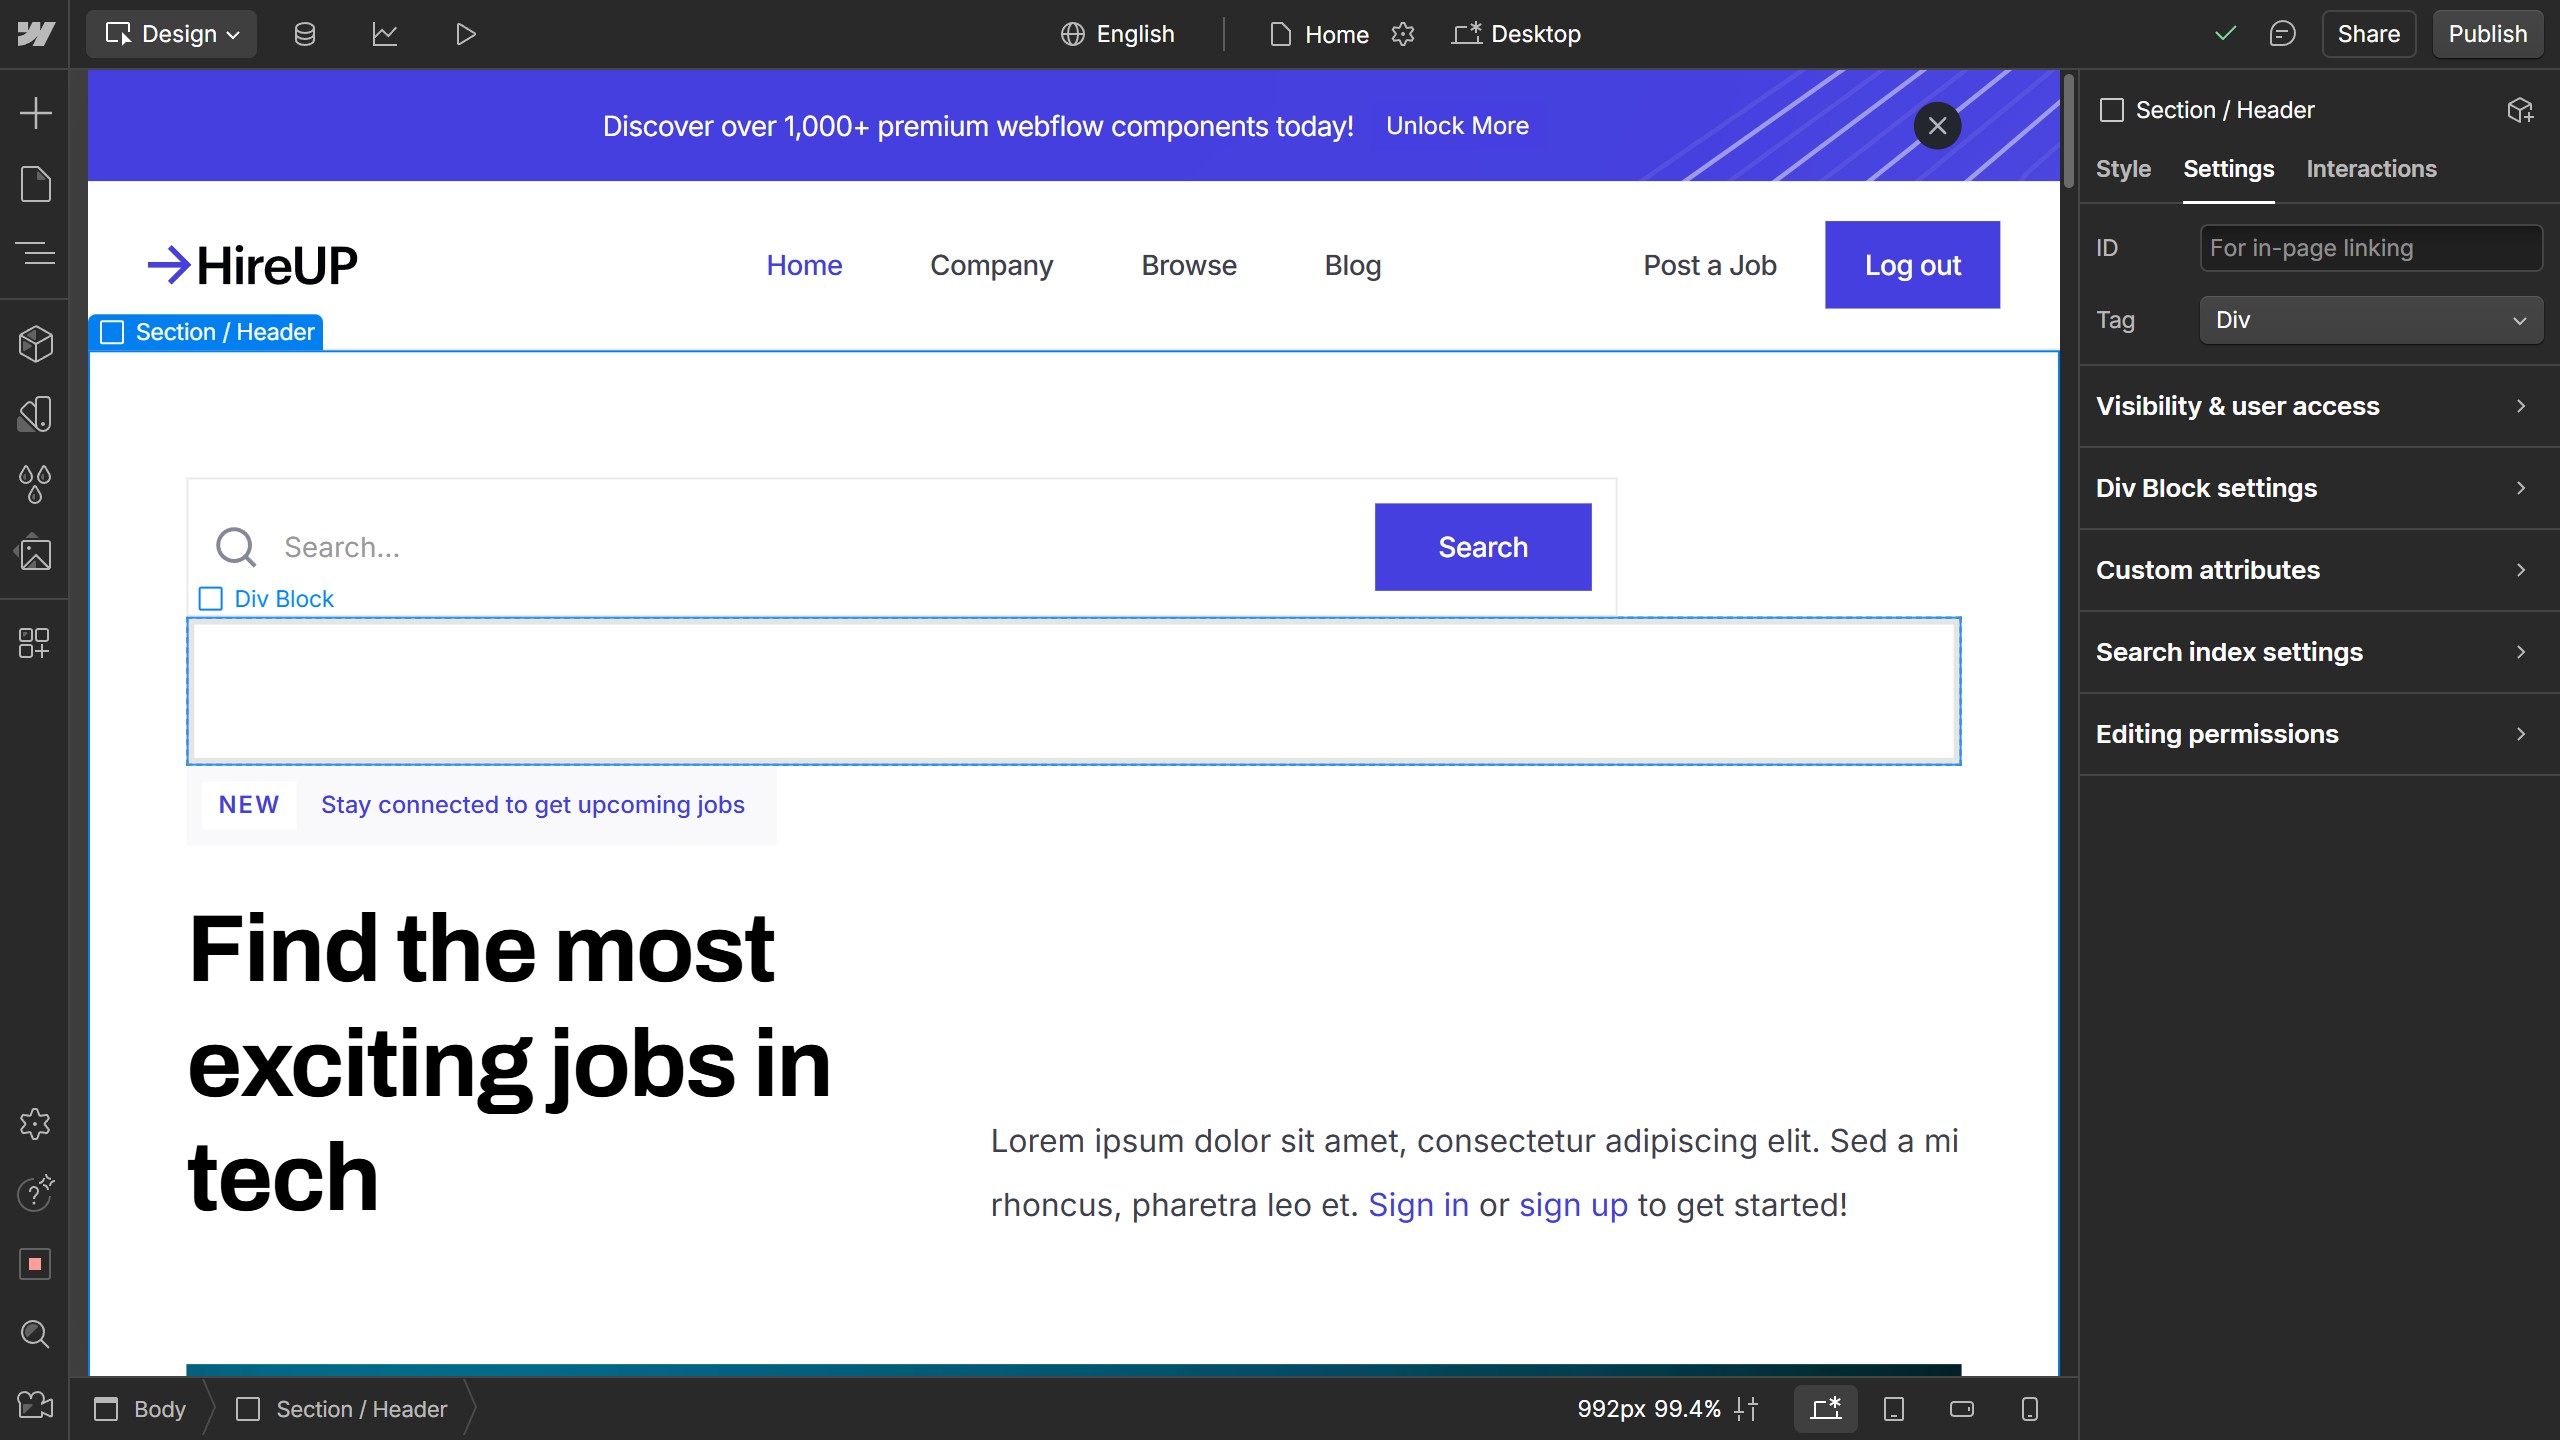The height and width of the screenshot is (1440, 2560).
Task: Switch to the Style tab
Action: pos(2123,169)
